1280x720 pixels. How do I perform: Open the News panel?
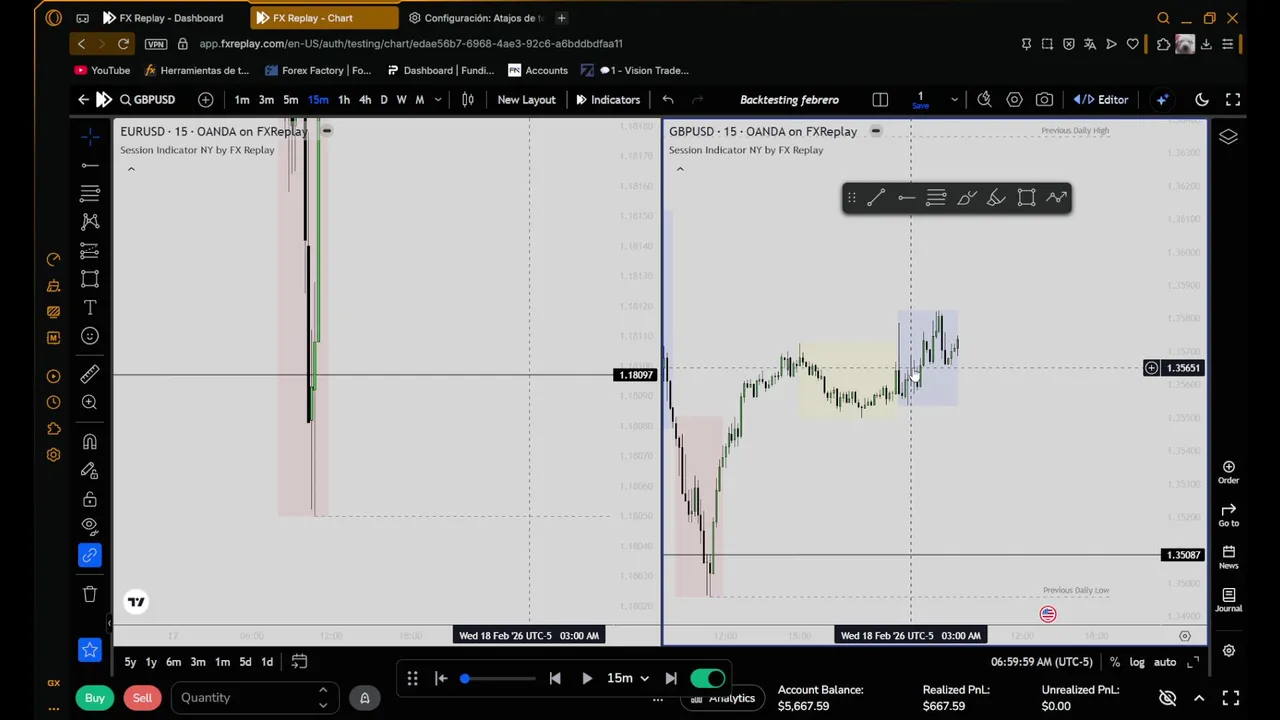[x=1228, y=558]
